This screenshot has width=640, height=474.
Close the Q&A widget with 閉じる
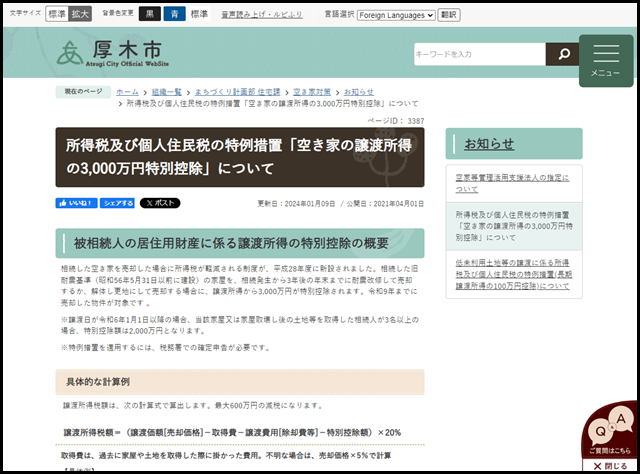(610, 466)
